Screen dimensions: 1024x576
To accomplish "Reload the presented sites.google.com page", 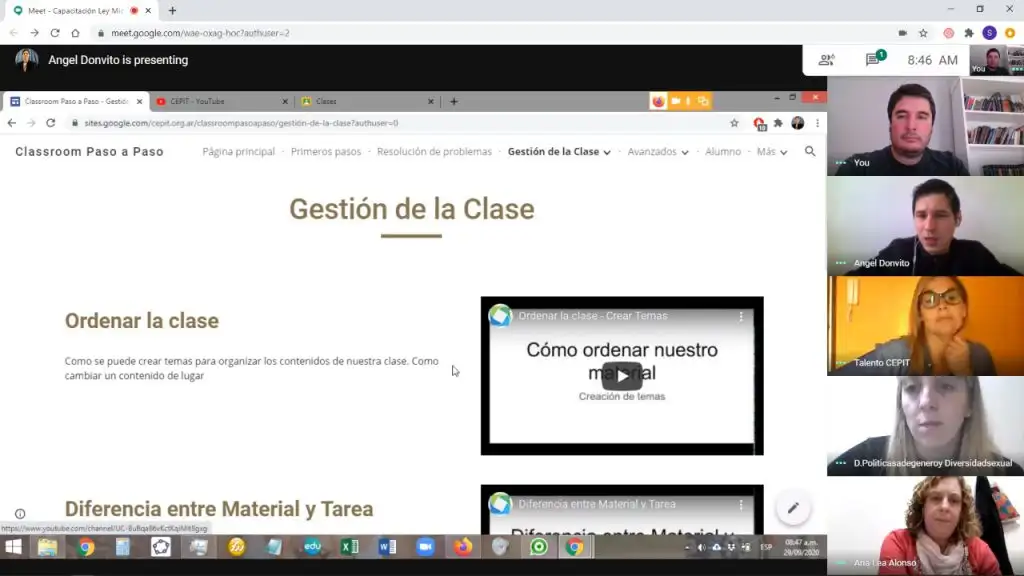I will coord(50,123).
